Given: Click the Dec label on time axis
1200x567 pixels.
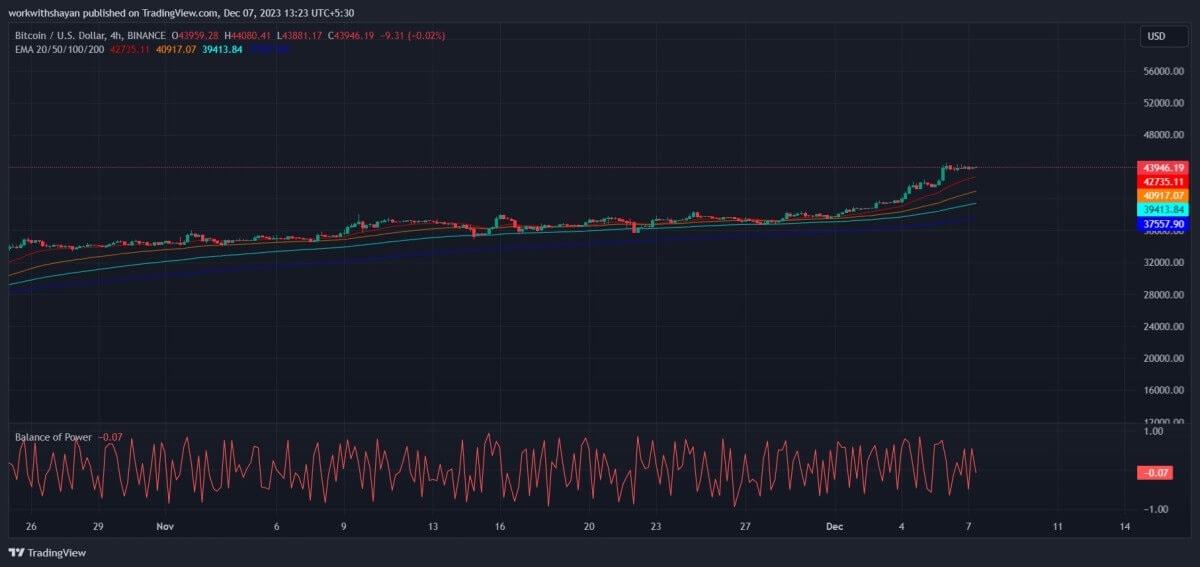Looking at the screenshot, I should click(834, 526).
